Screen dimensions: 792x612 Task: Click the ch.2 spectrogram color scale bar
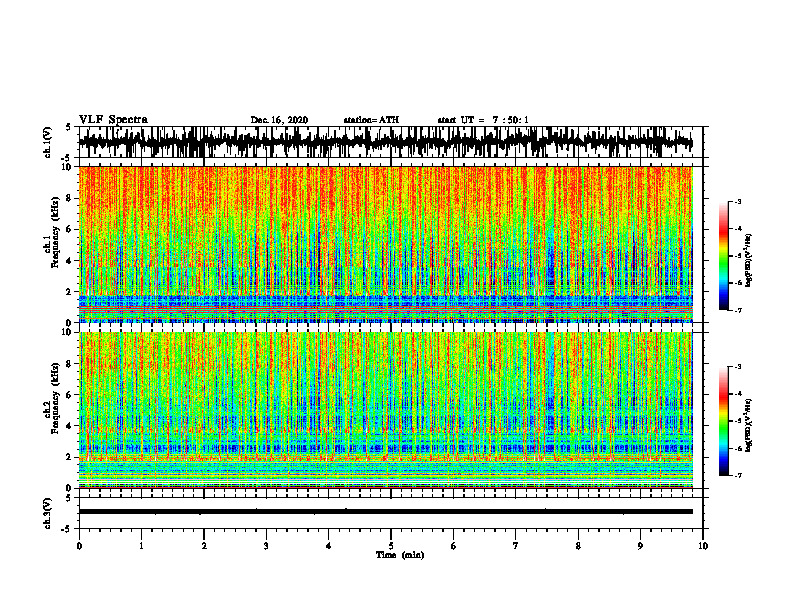[724, 421]
